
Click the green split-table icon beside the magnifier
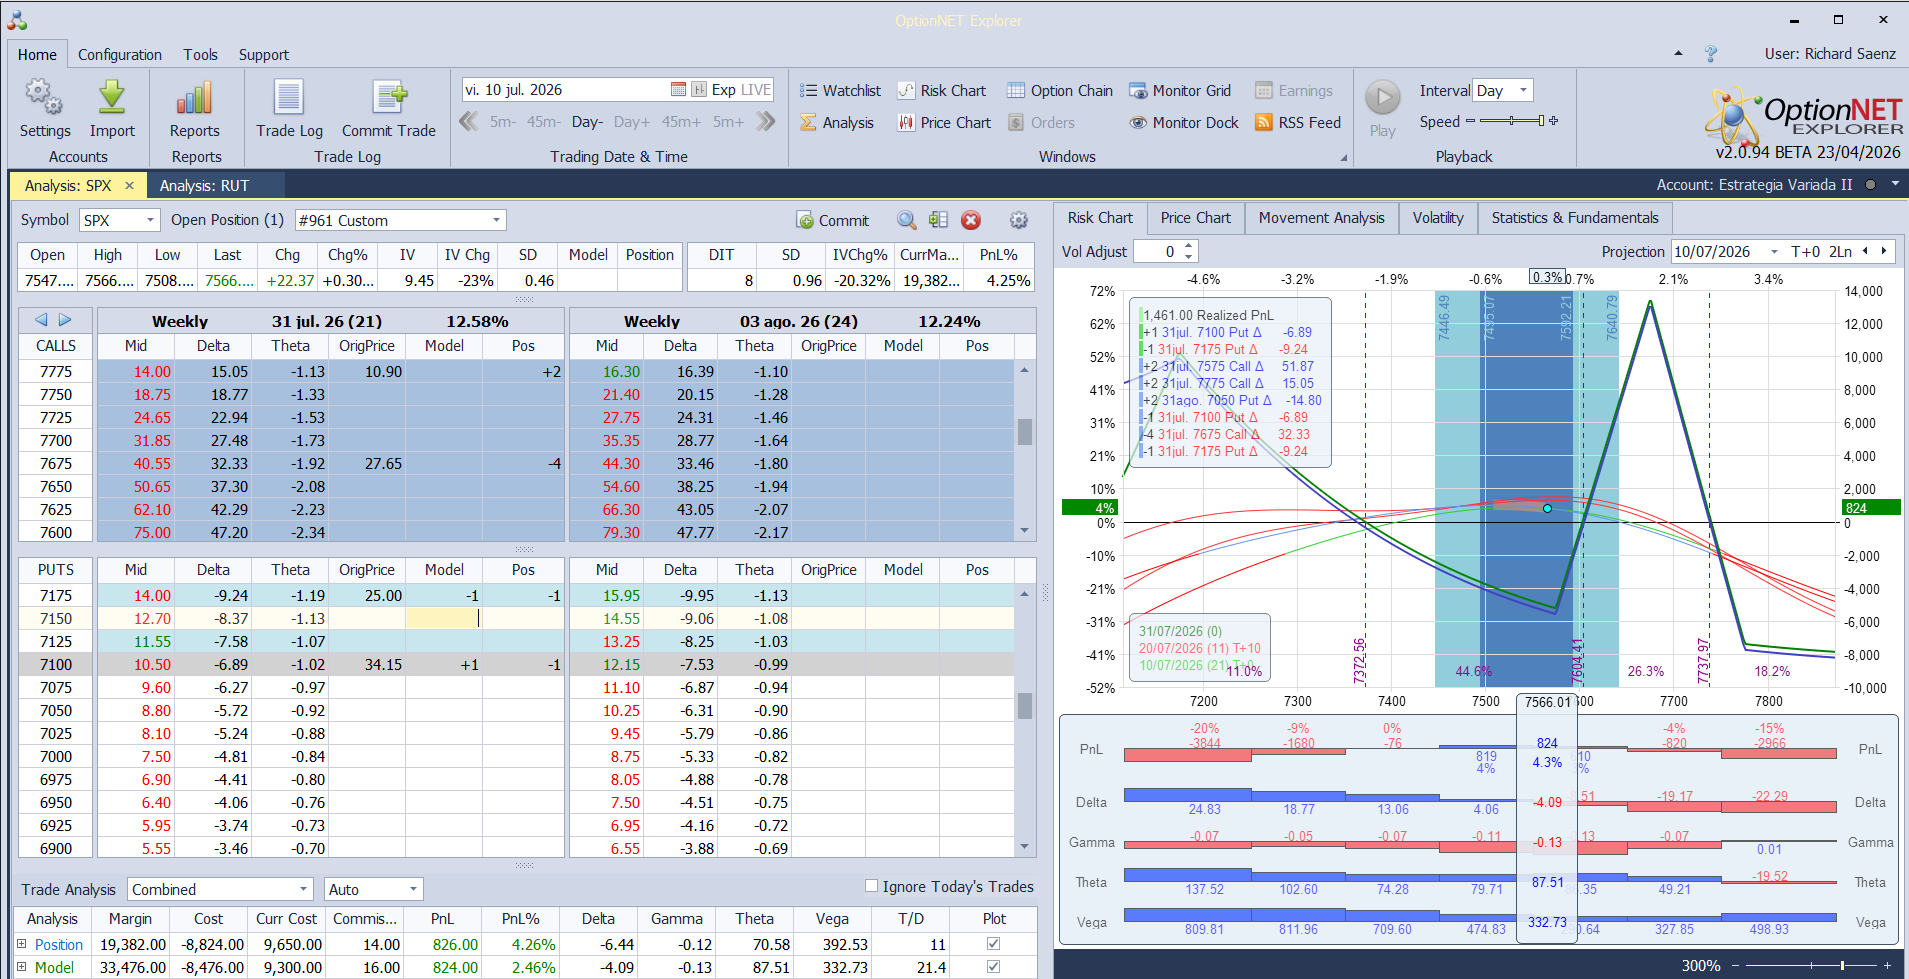[x=938, y=220]
